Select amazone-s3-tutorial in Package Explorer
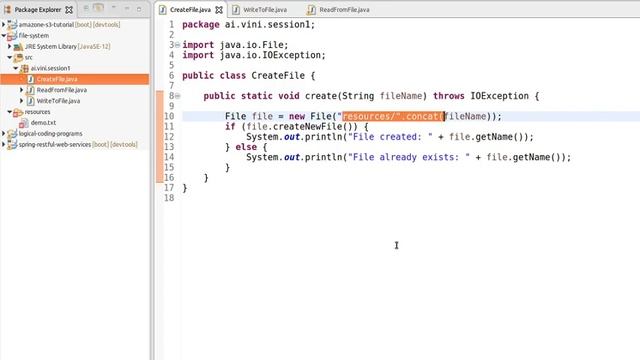The width and height of the screenshot is (640, 360). tap(46, 24)
